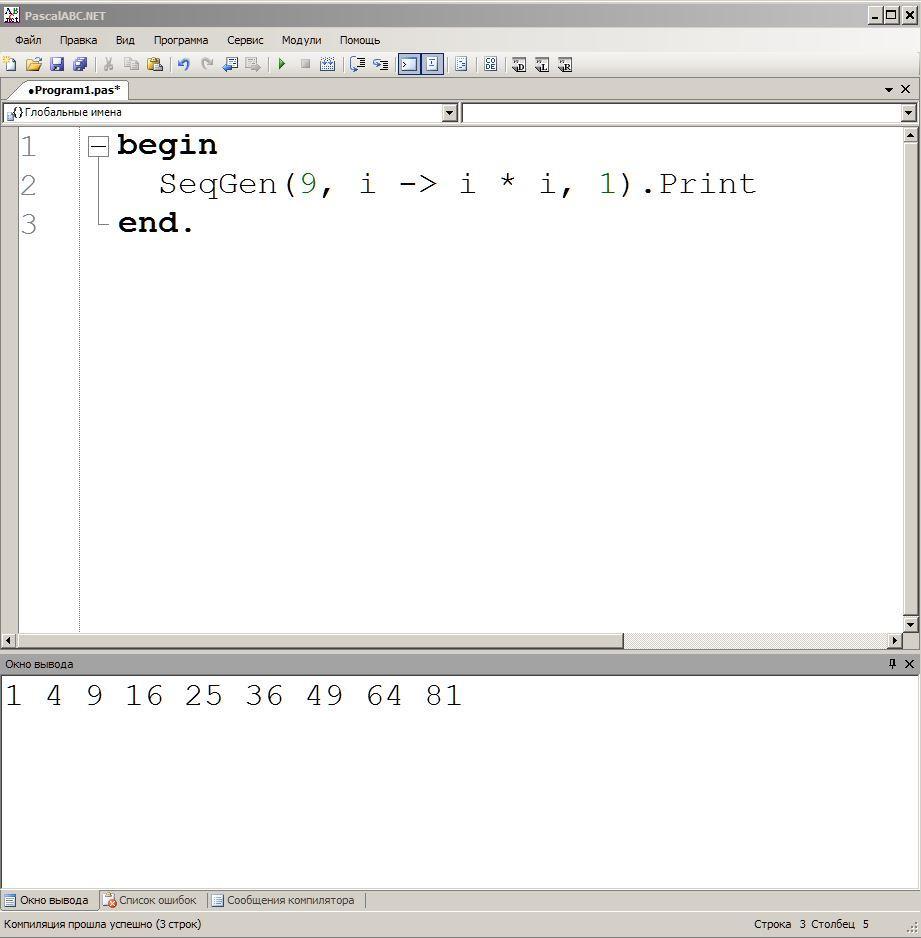Toggle the pin on the output window
The height and width of the screenshot is (938, 921).
[892, 663]
